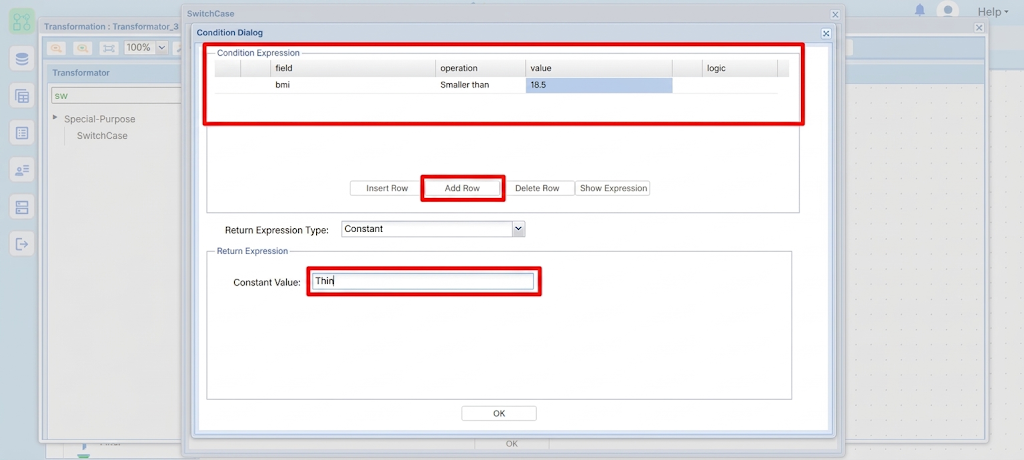
Task: Collapse the Special-Purpose tree node
Action: pyautogui.click(x=55, y=118)
